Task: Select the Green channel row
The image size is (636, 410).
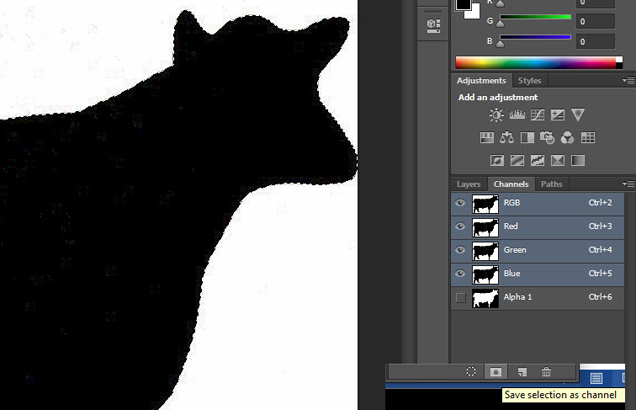Action: 540,250
